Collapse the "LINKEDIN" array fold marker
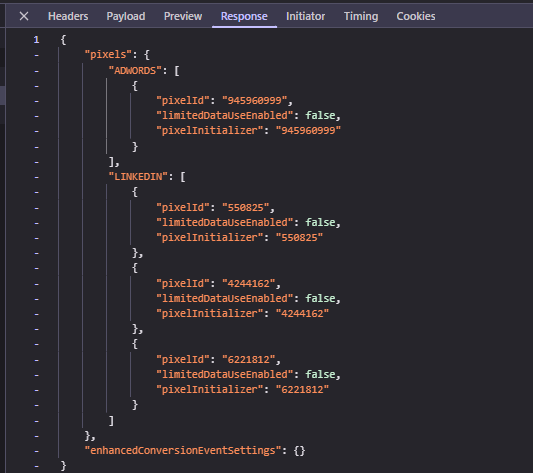The width and height of the screenshot is (533, 473). click(x=36, y=177)
